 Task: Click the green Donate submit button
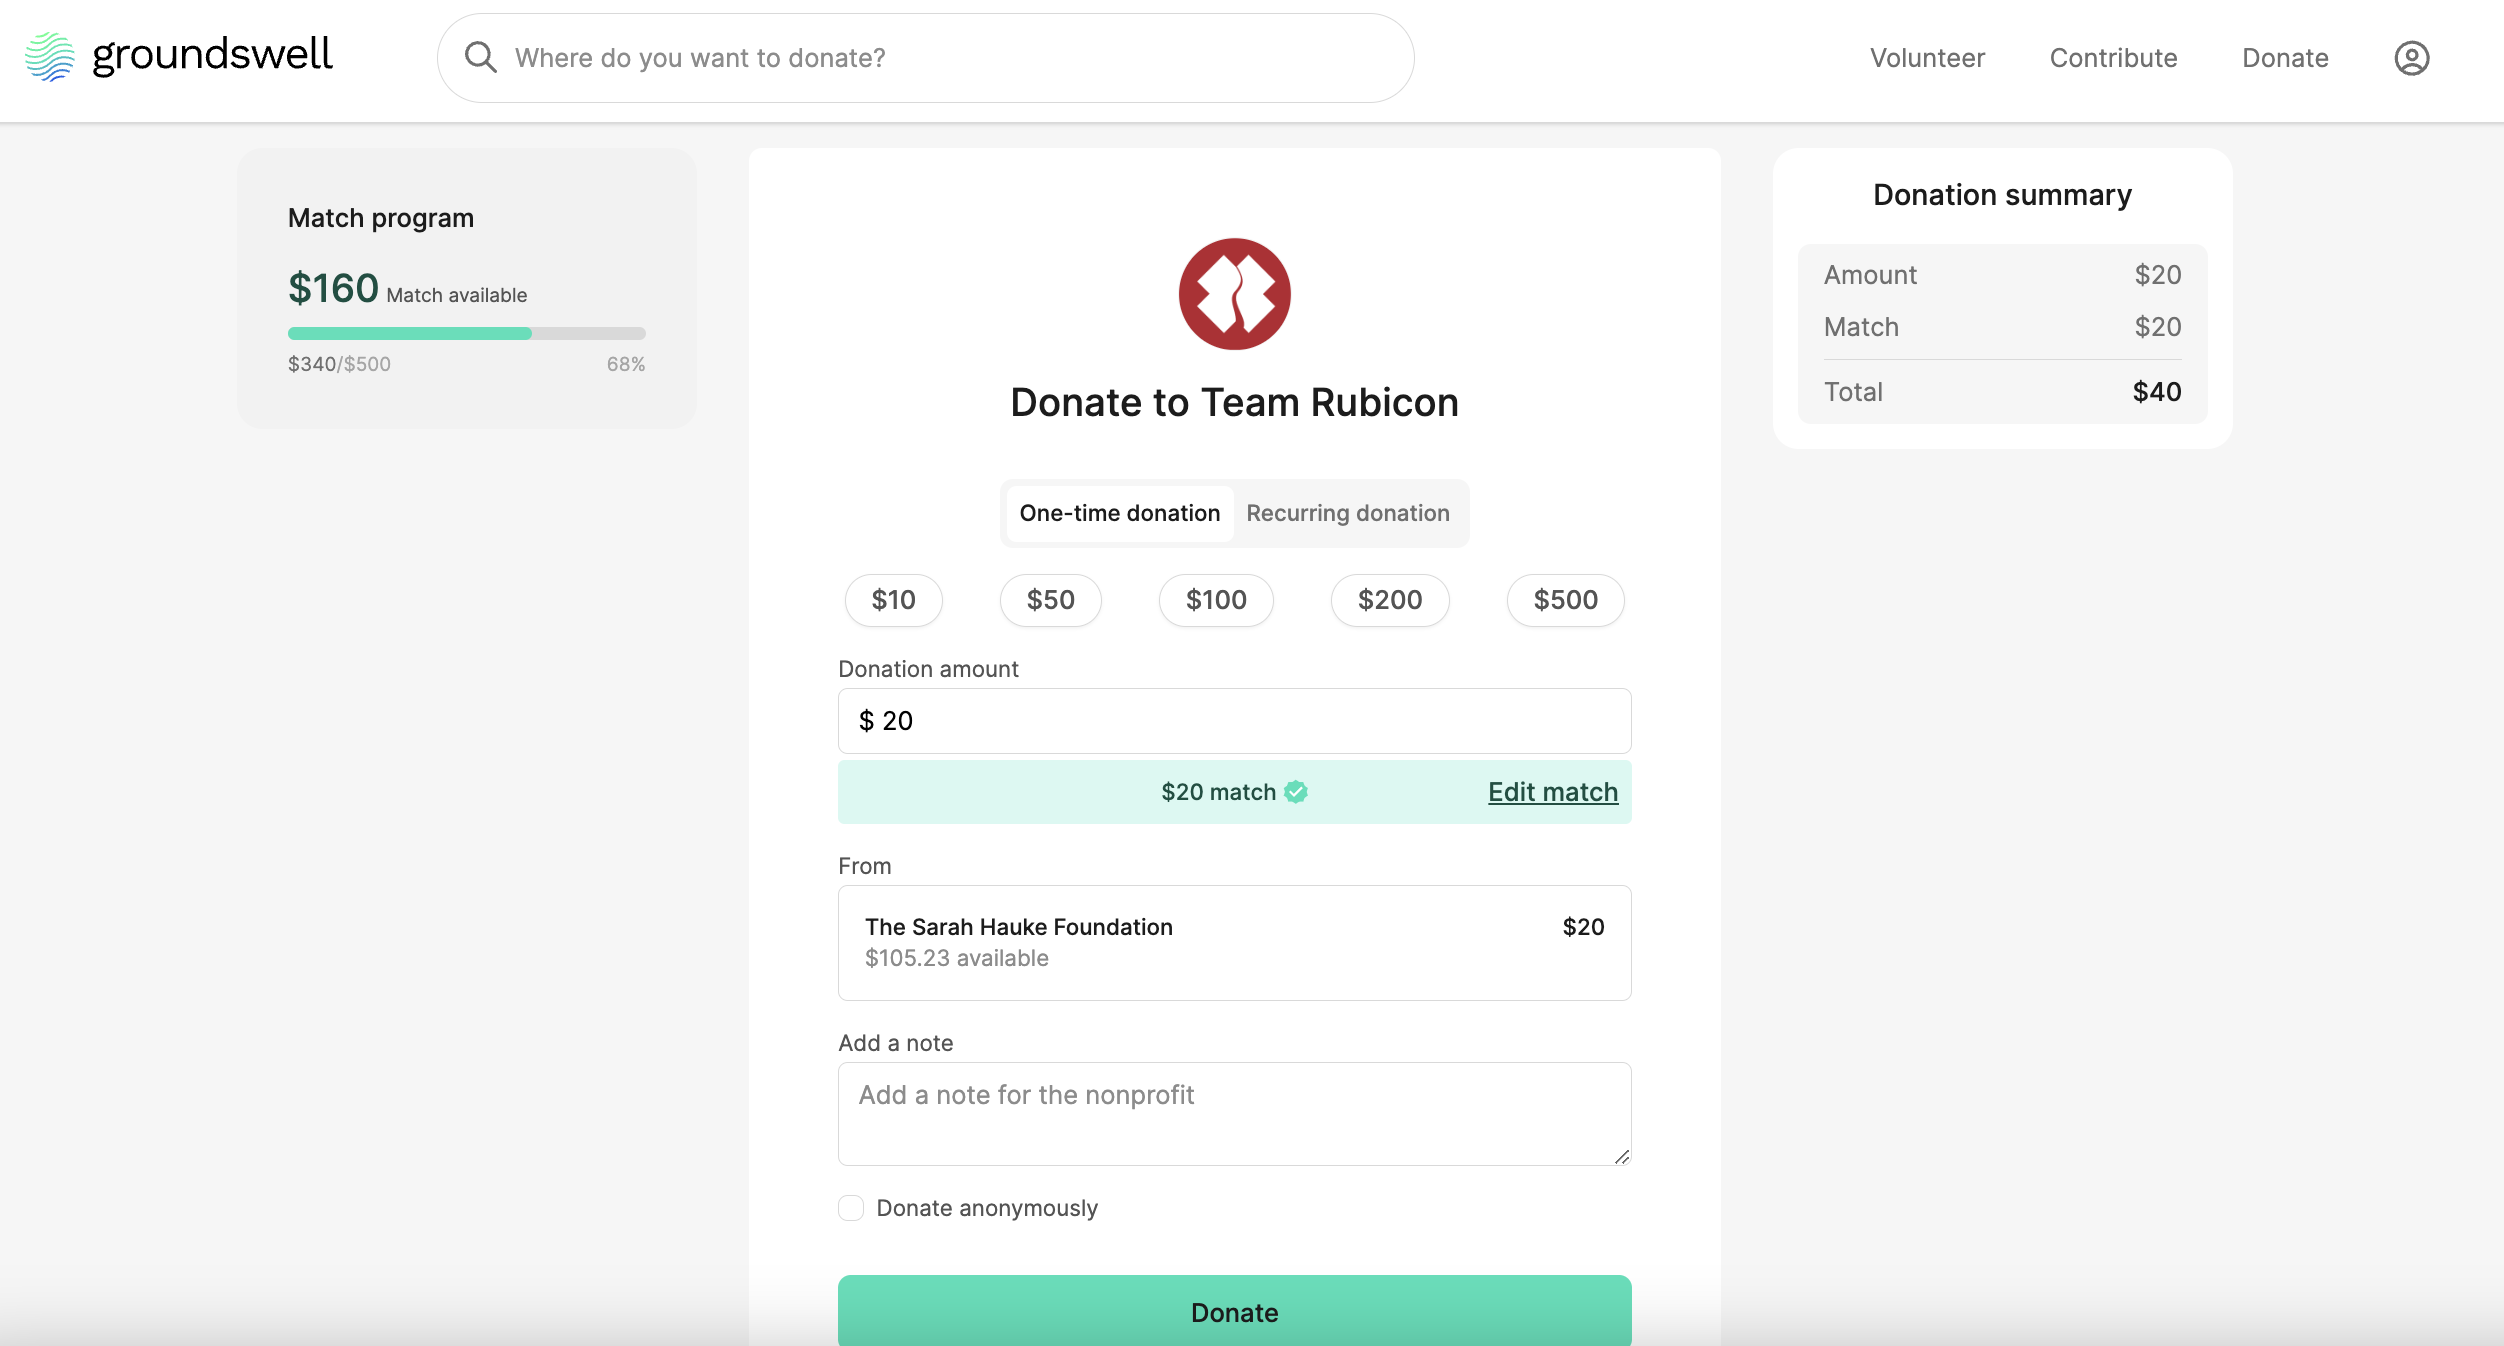tap(1234, 1311)
